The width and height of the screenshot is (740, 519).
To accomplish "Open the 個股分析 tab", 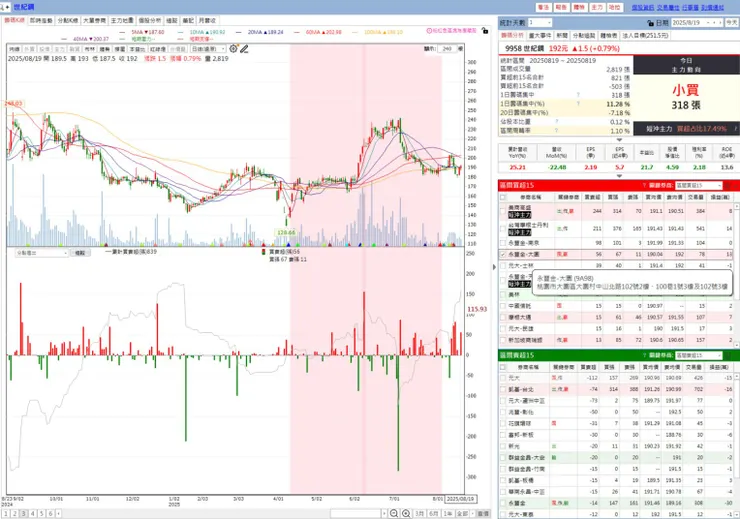I will pyautogui.click(x=150, y=21).
